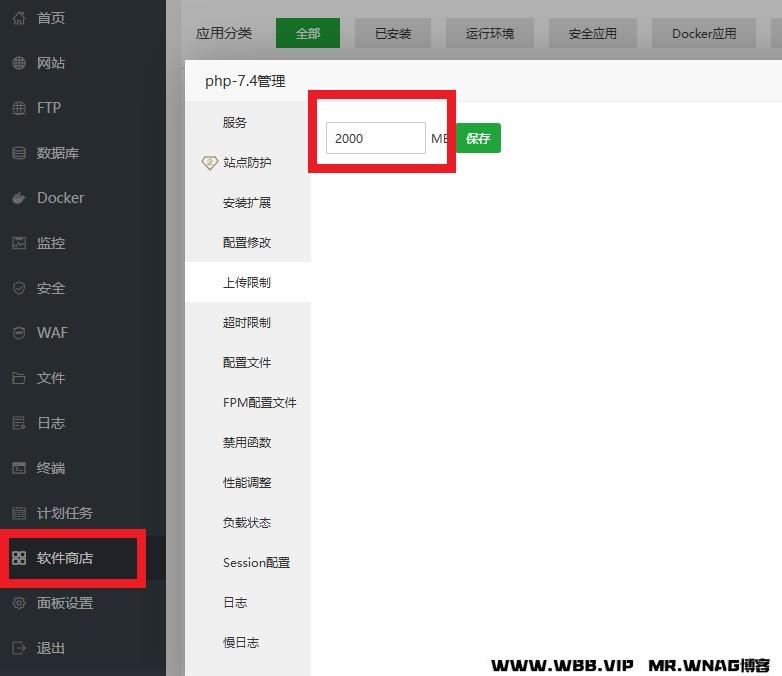Click the grid icon beside 软件商店
The width and height of the screenshot is (782, 676).
point(19,558)
